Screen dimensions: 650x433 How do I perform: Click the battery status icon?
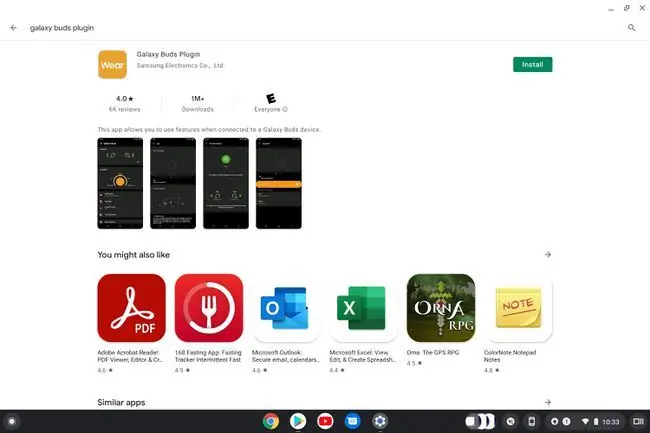tap(596, 421)
